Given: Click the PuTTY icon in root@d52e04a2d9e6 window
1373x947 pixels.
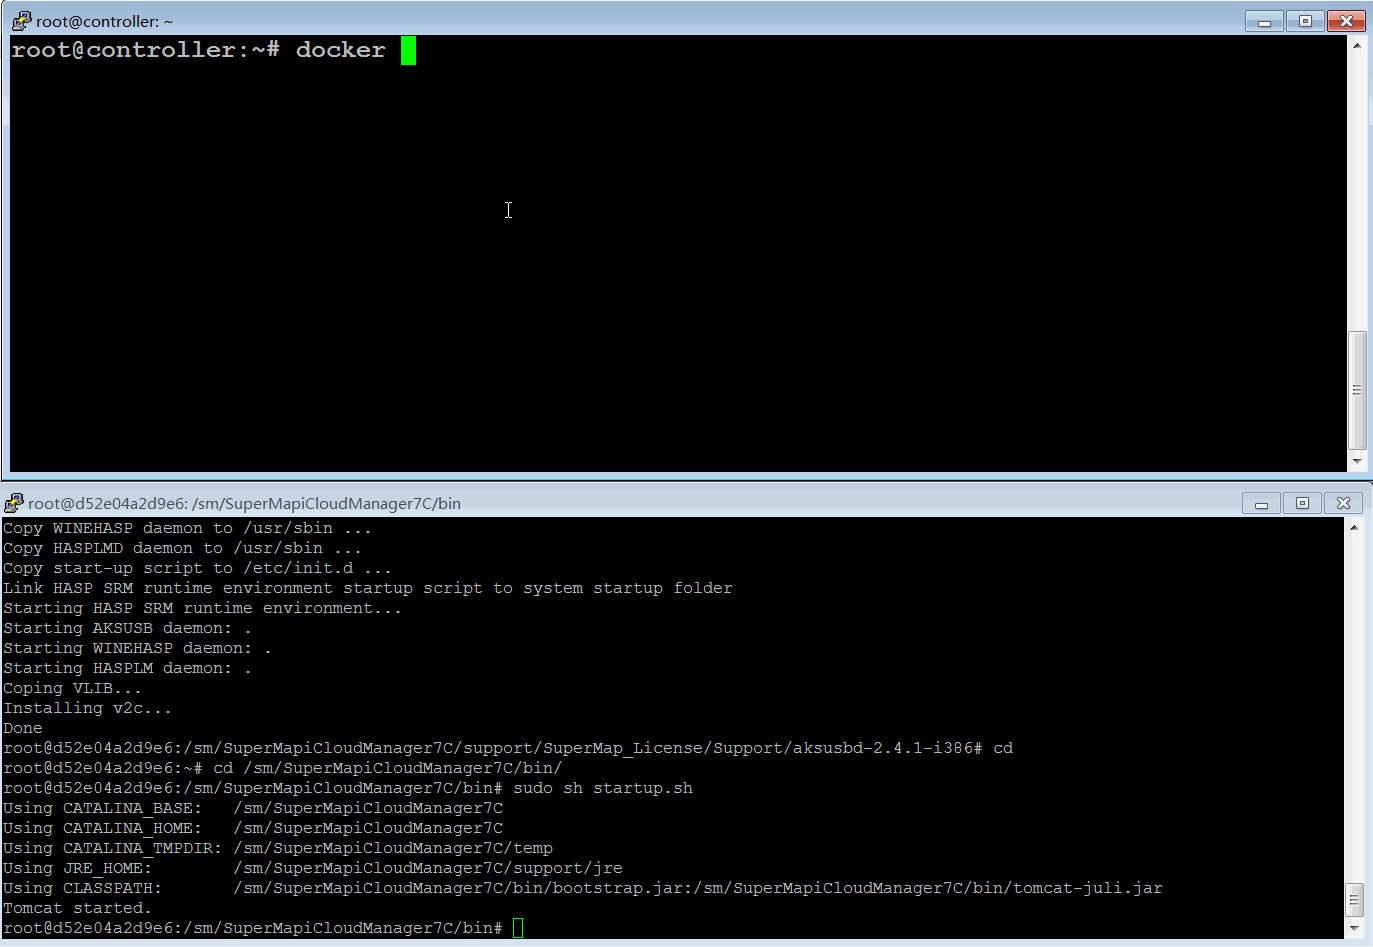Looking at the screenshot, I should point(13,502).
